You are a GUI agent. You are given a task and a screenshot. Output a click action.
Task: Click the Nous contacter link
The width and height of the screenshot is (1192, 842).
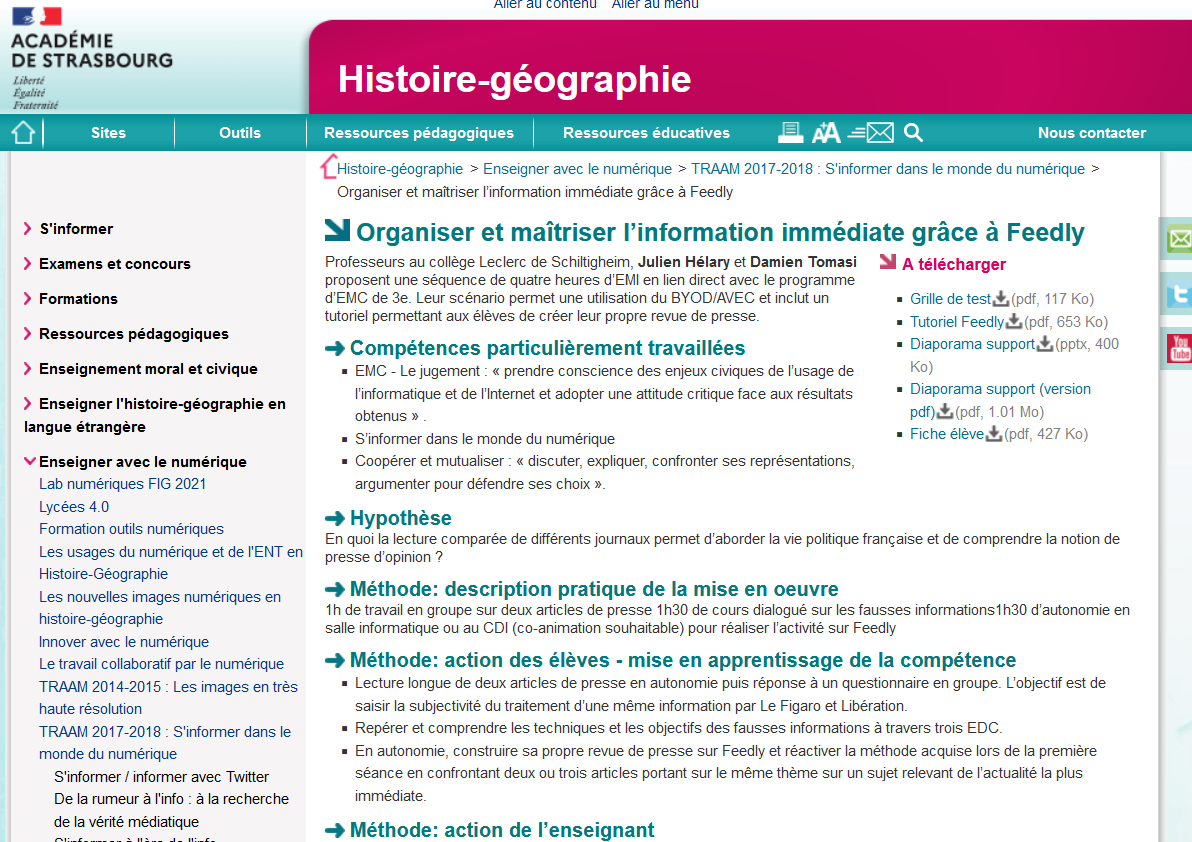(1091, 133)
